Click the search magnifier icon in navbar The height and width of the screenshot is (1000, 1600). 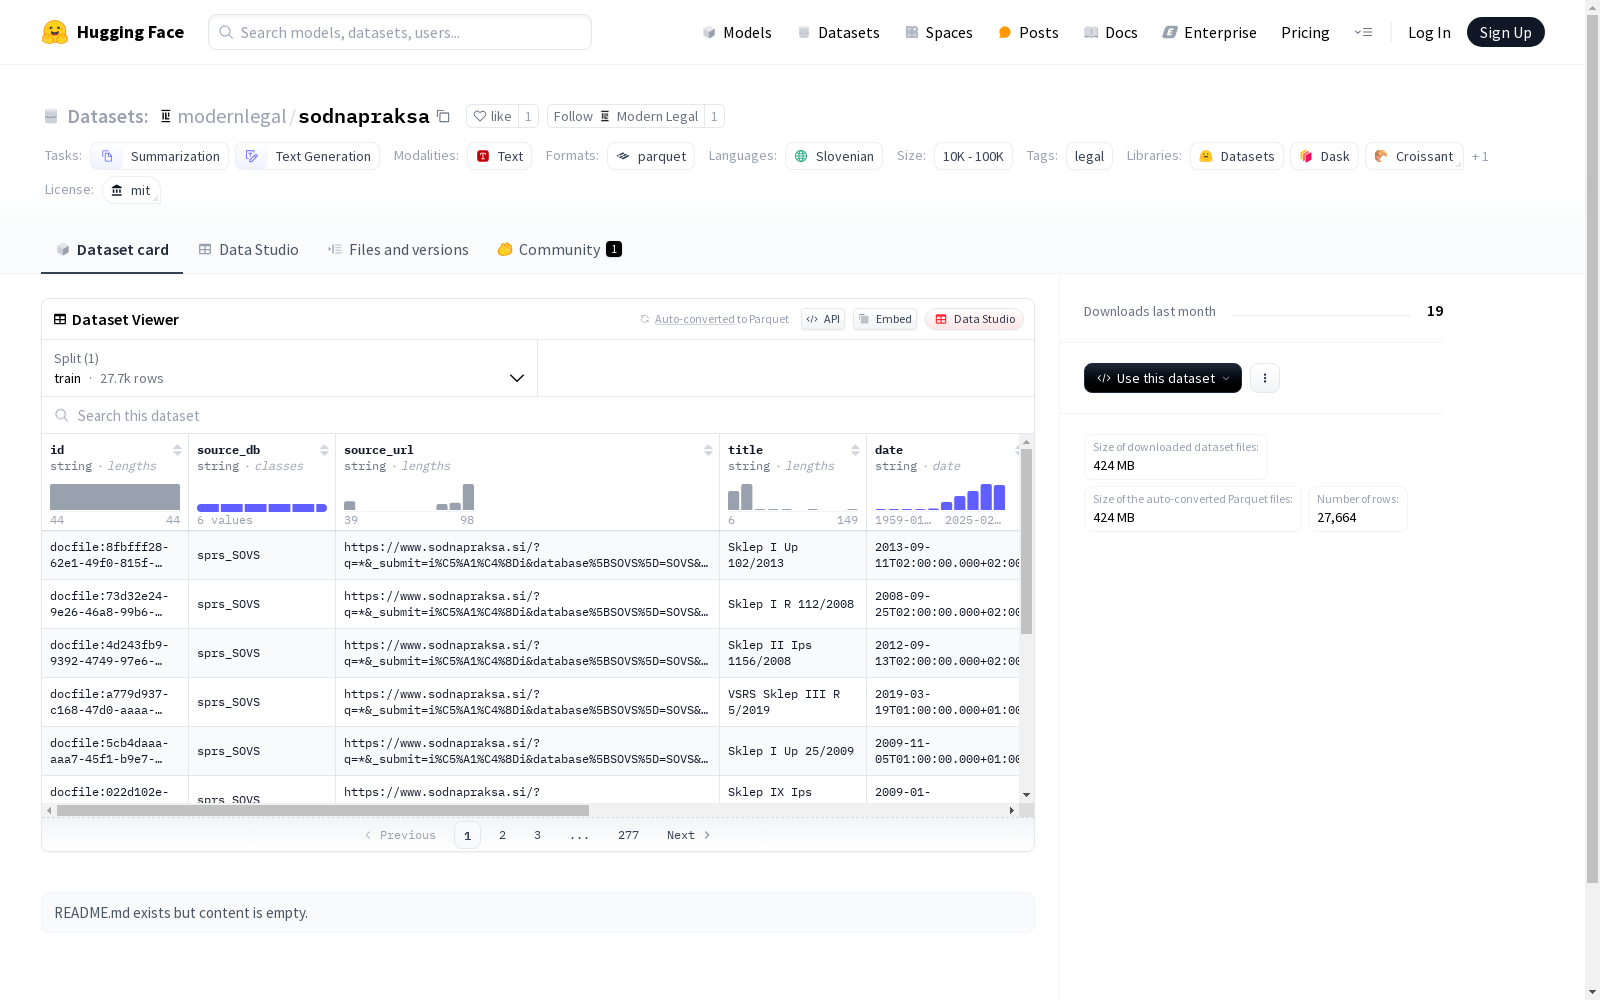click(x=226, y=32)
